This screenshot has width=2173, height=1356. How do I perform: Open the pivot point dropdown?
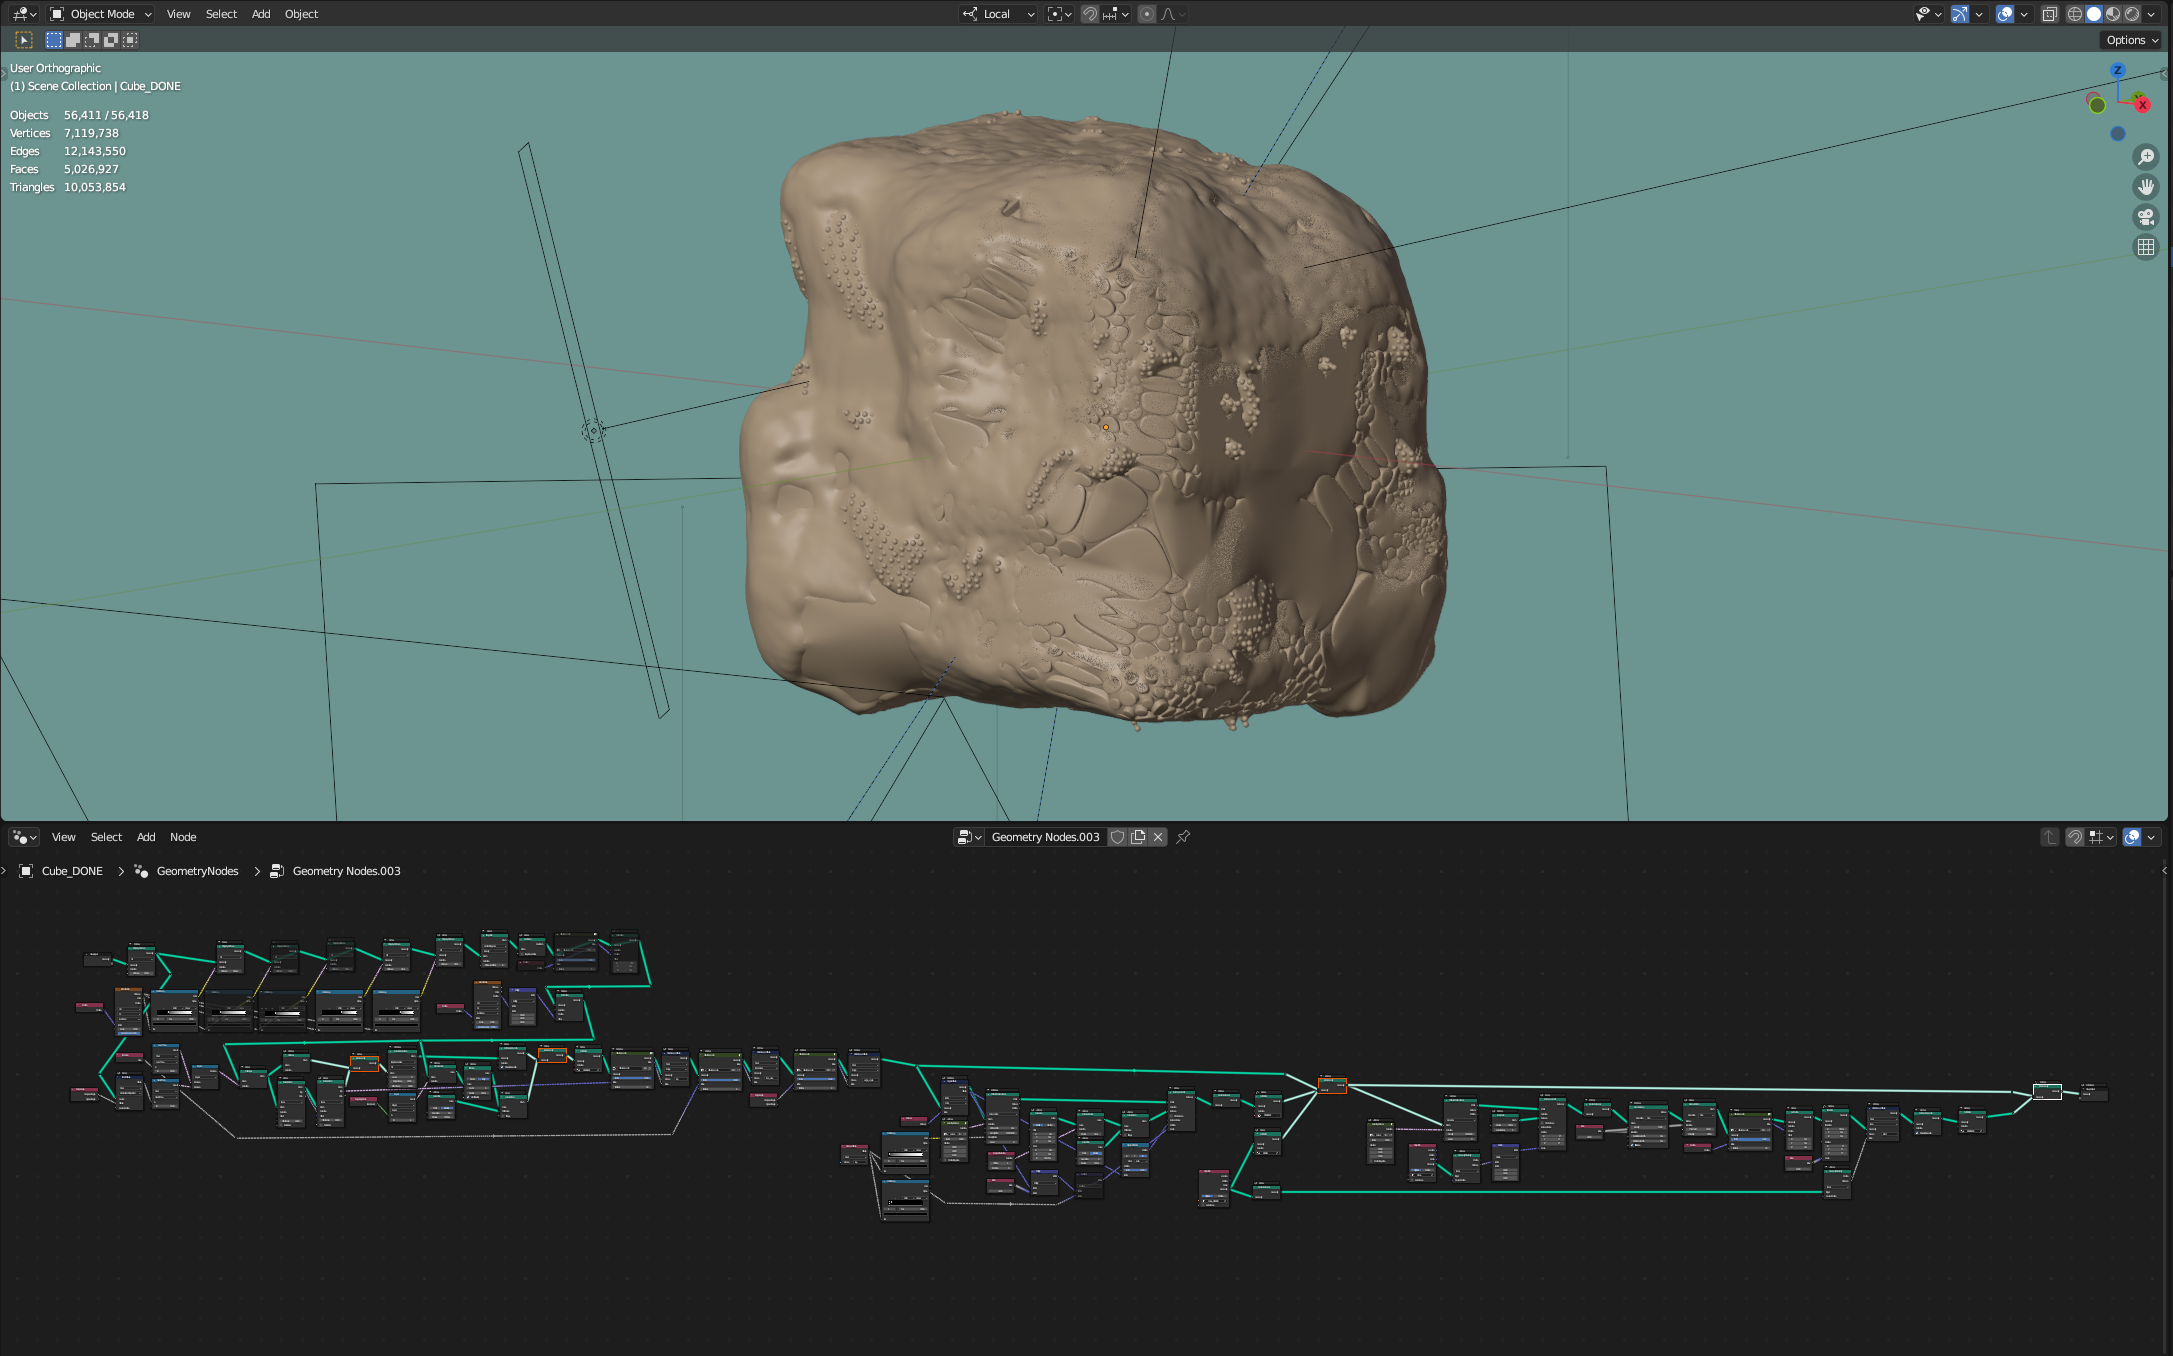1059,14
